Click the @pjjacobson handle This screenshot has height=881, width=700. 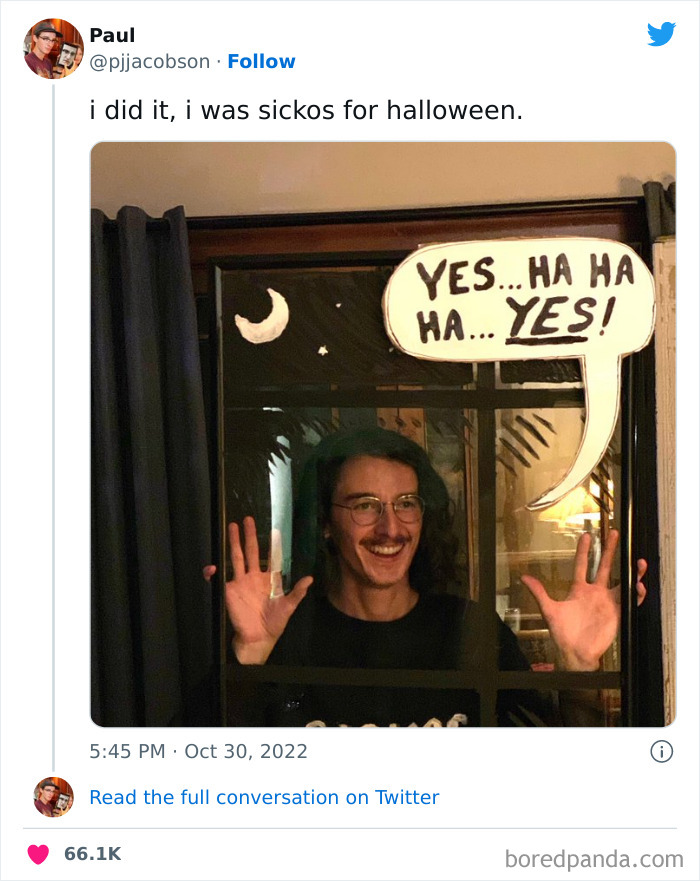click(150, 61)
